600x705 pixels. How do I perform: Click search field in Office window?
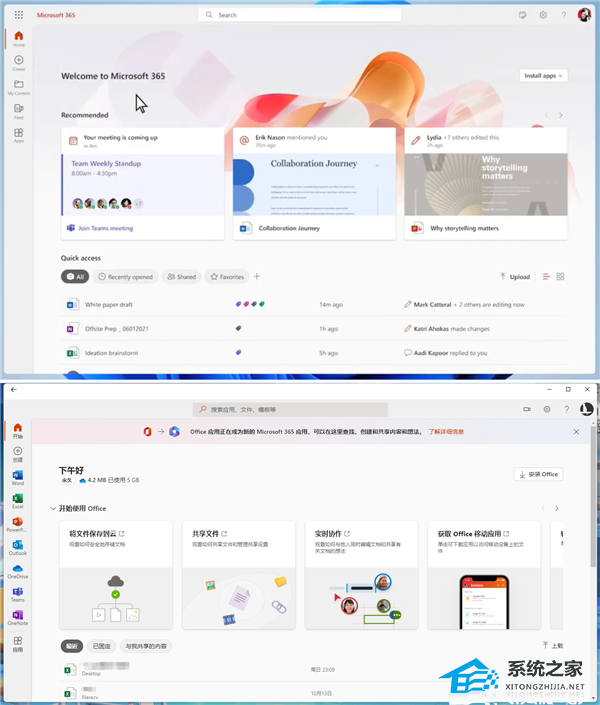pos(290,409)
